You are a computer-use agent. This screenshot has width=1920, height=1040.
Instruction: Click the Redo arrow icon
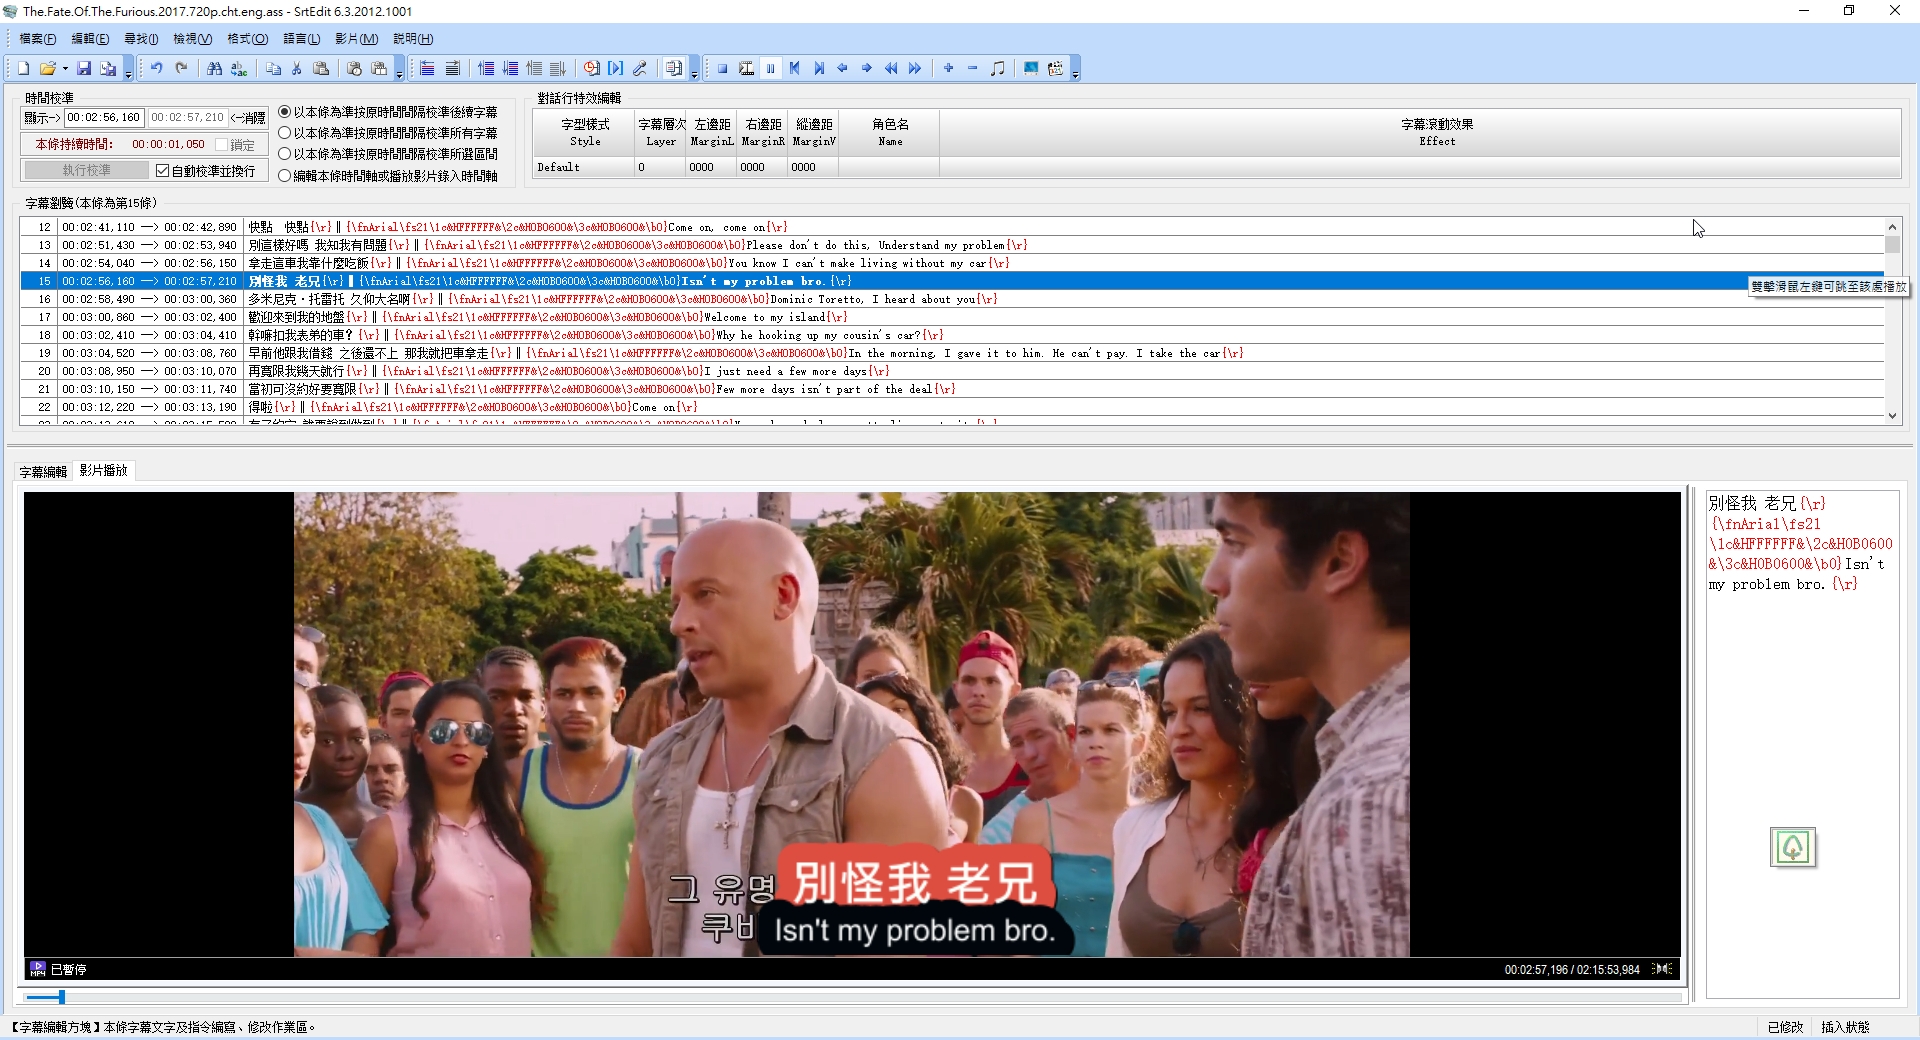pos(181,68)
